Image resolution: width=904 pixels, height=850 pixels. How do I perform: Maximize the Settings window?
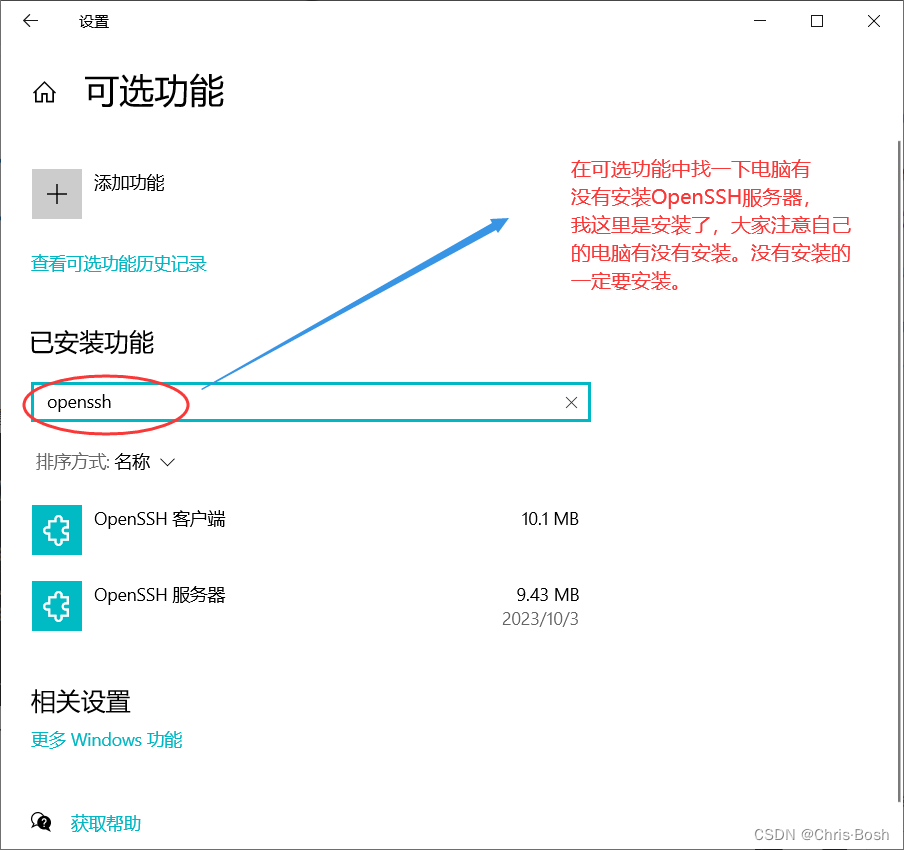click(x=816, y=21)
